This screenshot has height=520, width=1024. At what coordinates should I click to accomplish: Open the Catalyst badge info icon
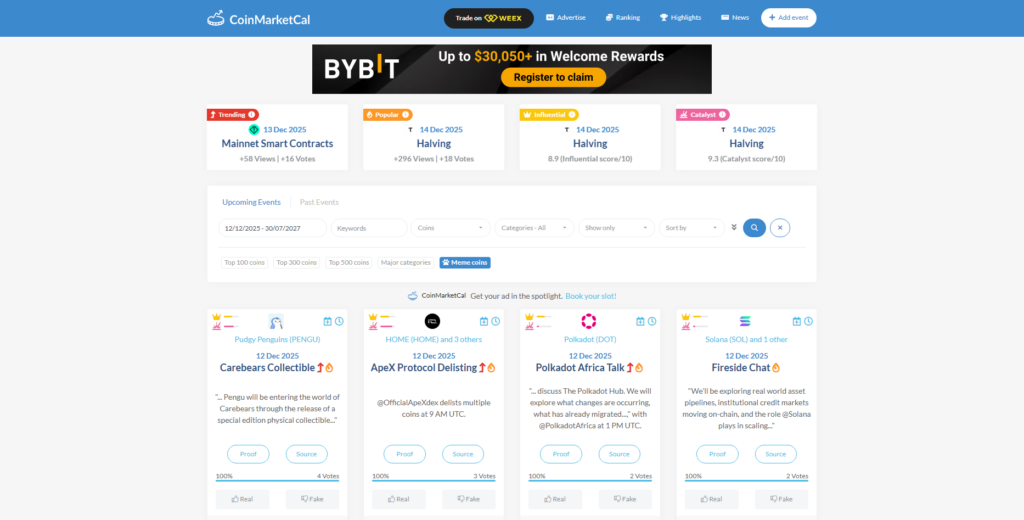[x=723, y=114]
